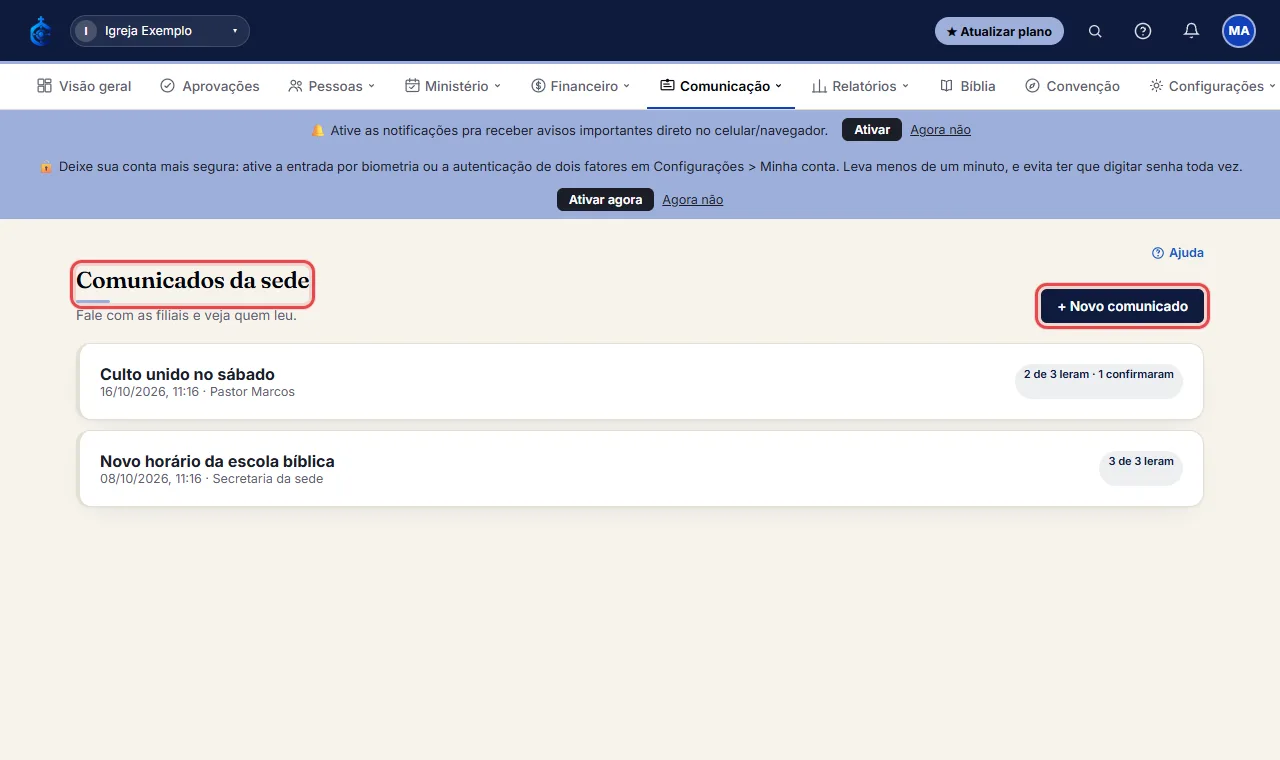Open the Convenção tab
This screenshot has width=1280, height=760.
tap(1072, 86)
